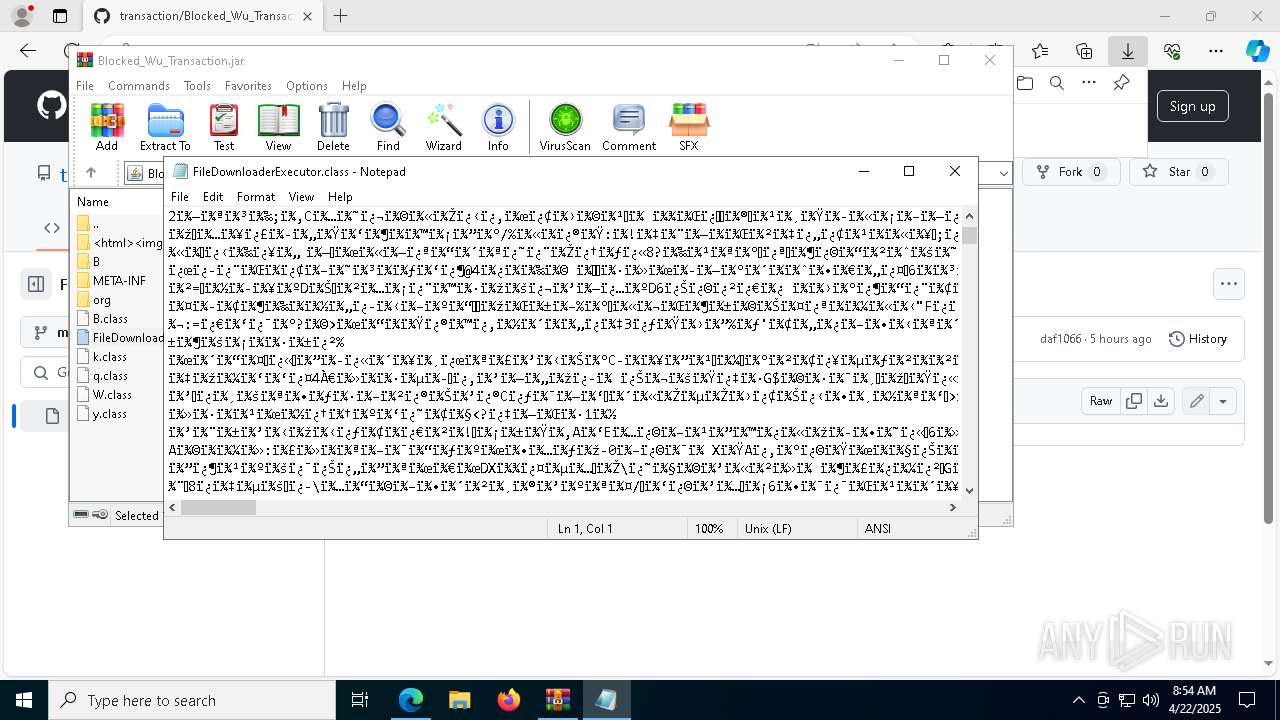1280x720 pixels.
Task: Open Notepad View menu
Action: (x=301, y=197)
